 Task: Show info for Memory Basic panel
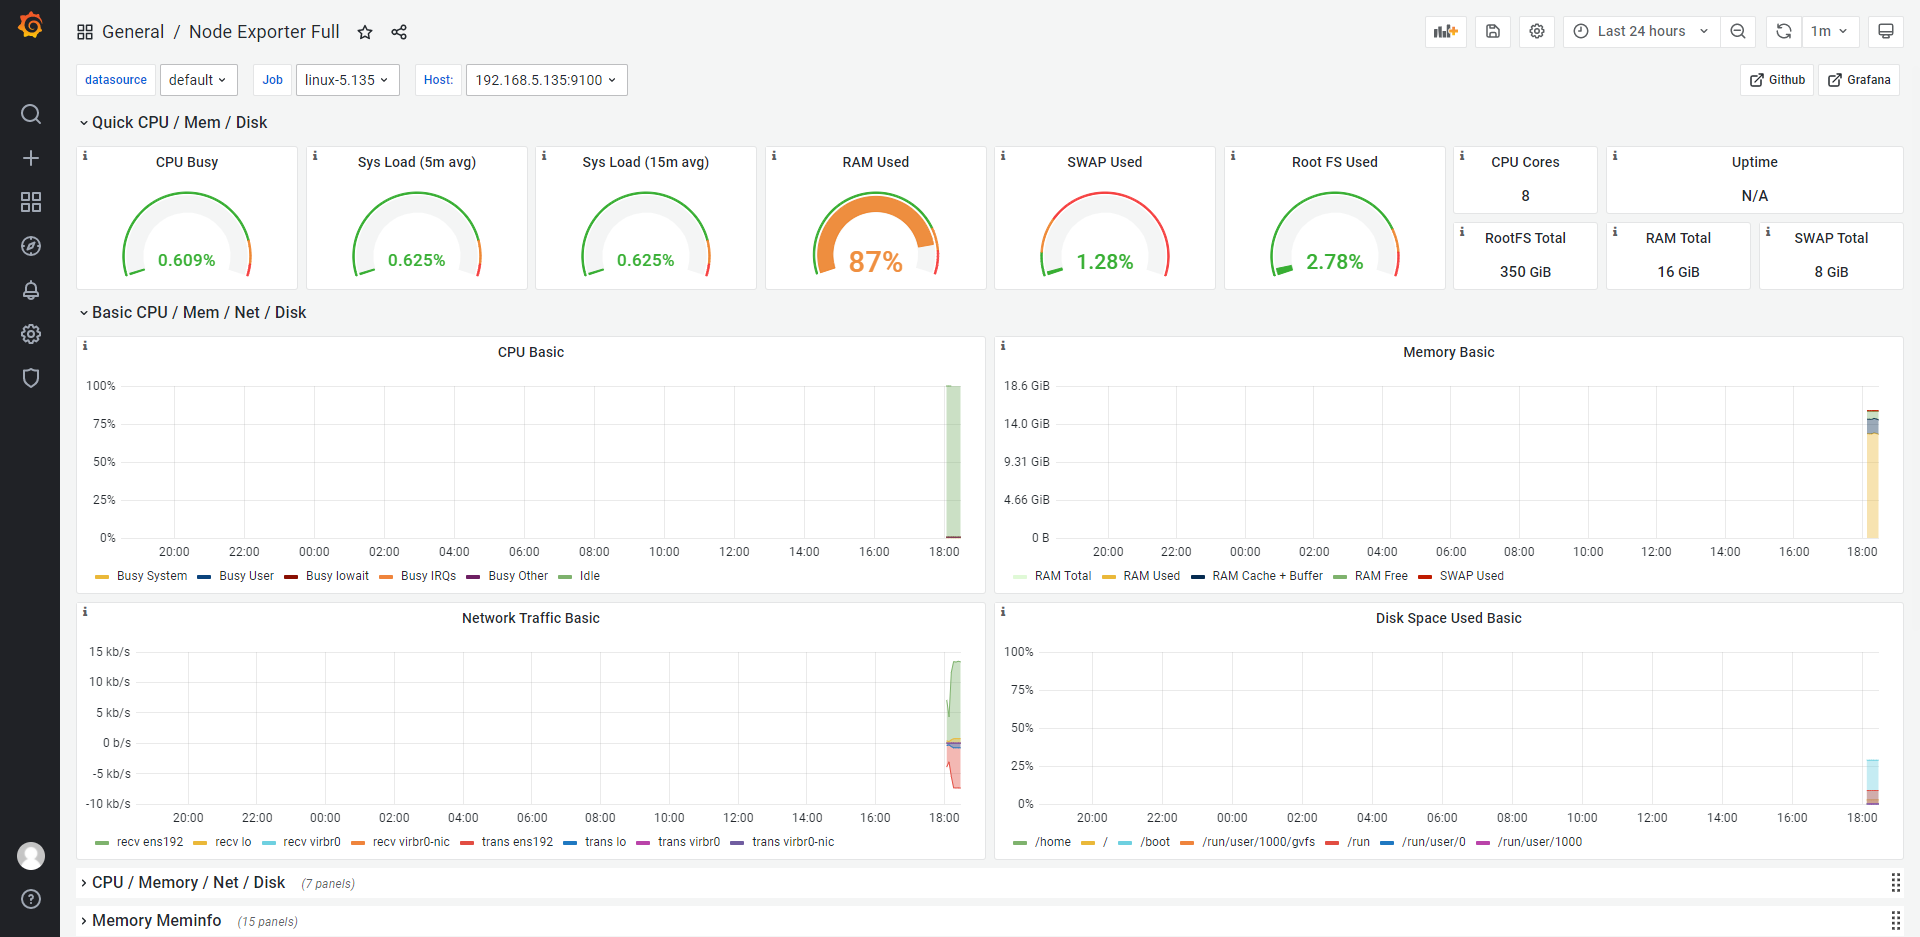(1003, 346)
